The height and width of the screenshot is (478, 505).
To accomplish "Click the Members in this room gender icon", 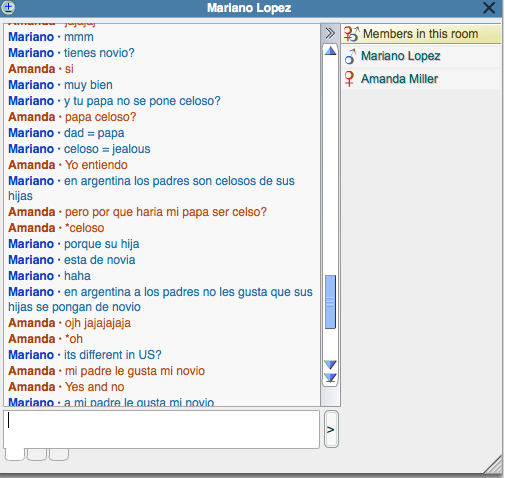I will 351,34.
